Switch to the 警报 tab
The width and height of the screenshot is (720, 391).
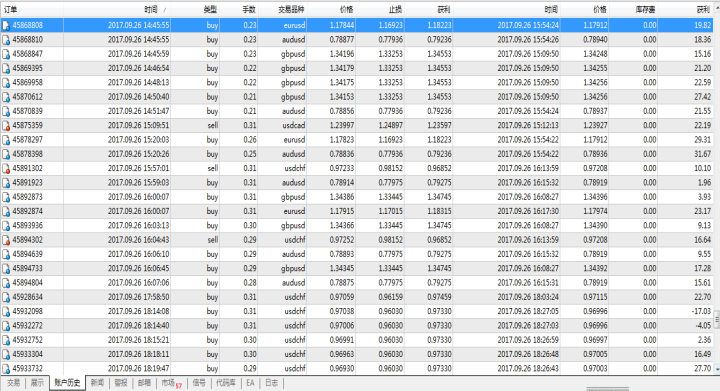(x=121, y=383)
